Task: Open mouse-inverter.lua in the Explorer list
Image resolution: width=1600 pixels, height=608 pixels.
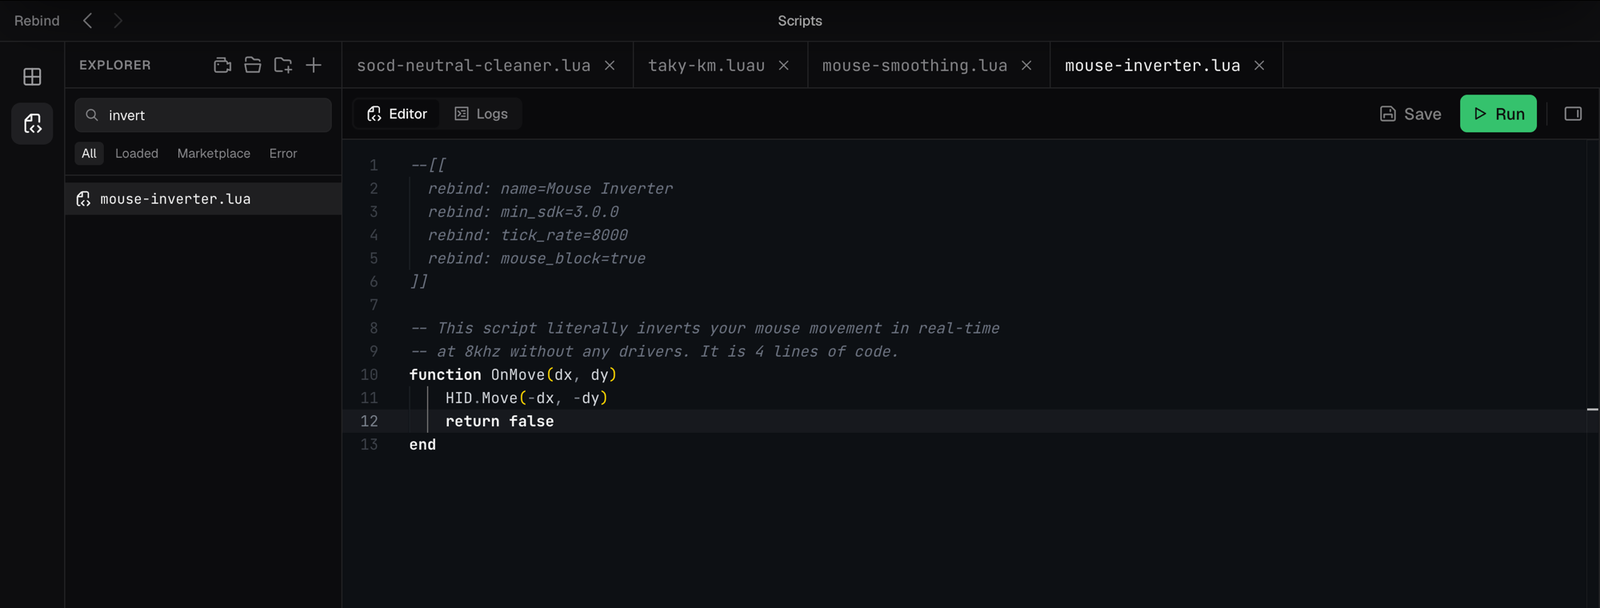Action: (x=203, y=199)
